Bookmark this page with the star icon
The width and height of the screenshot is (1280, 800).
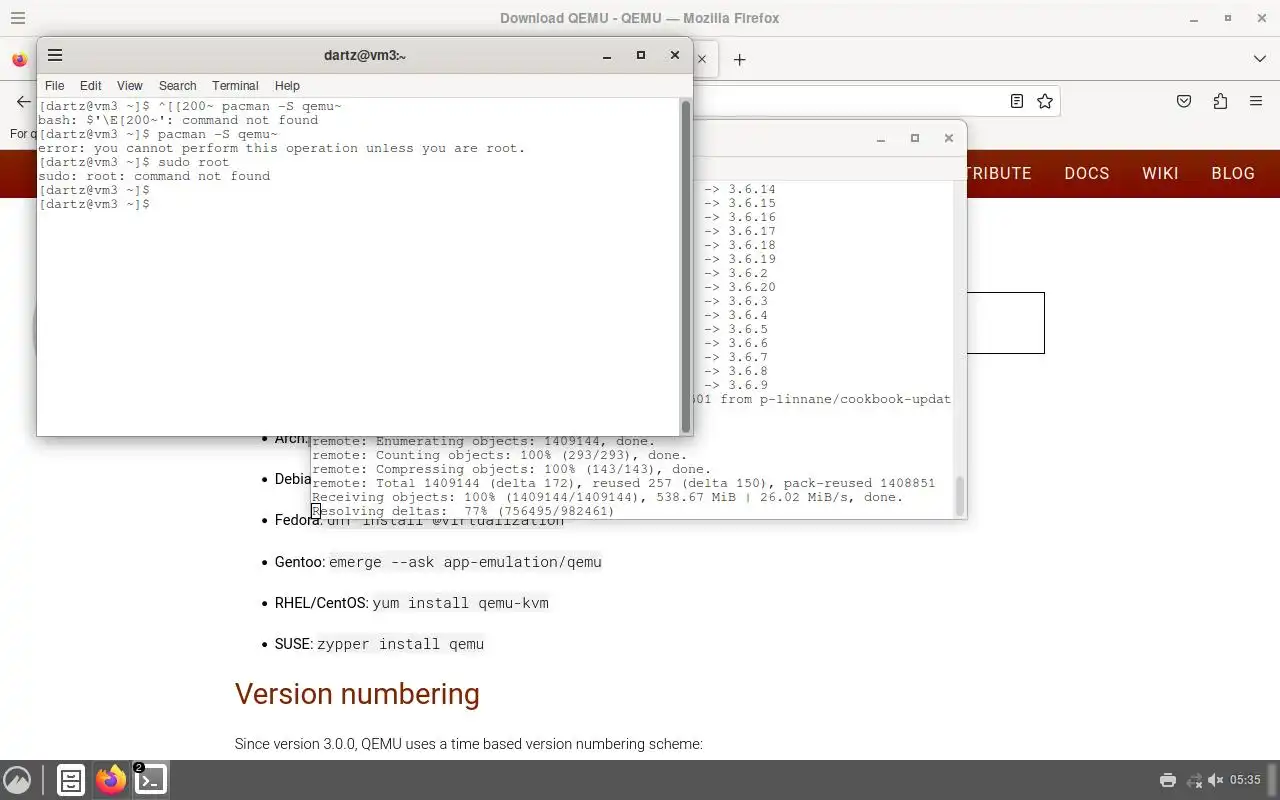pos(1045,101)
